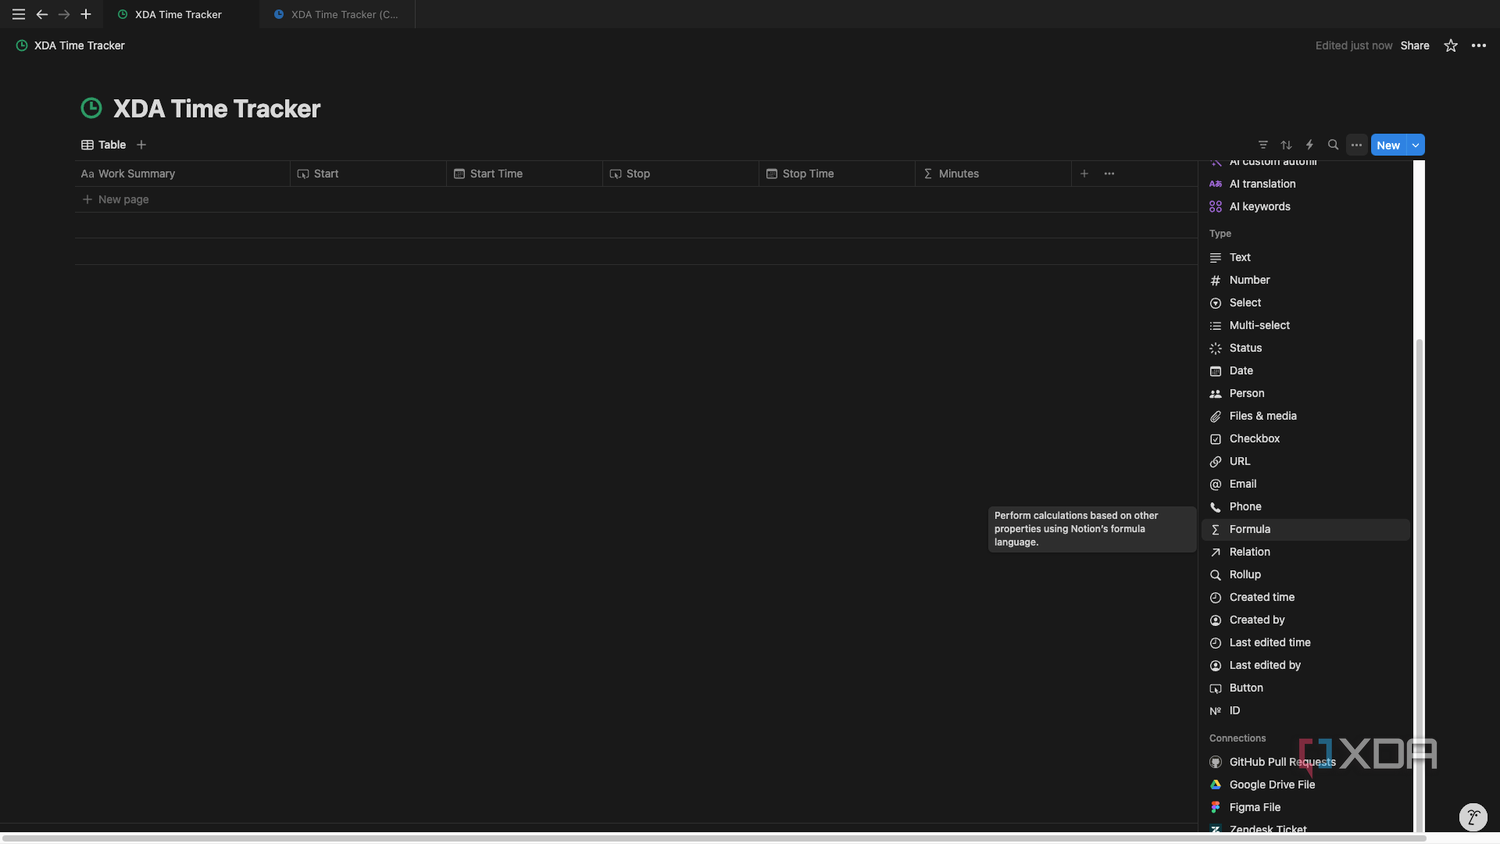The image size is (1500, 844).
Task: Open the Work Summary column header
Action: coord(182,174)
